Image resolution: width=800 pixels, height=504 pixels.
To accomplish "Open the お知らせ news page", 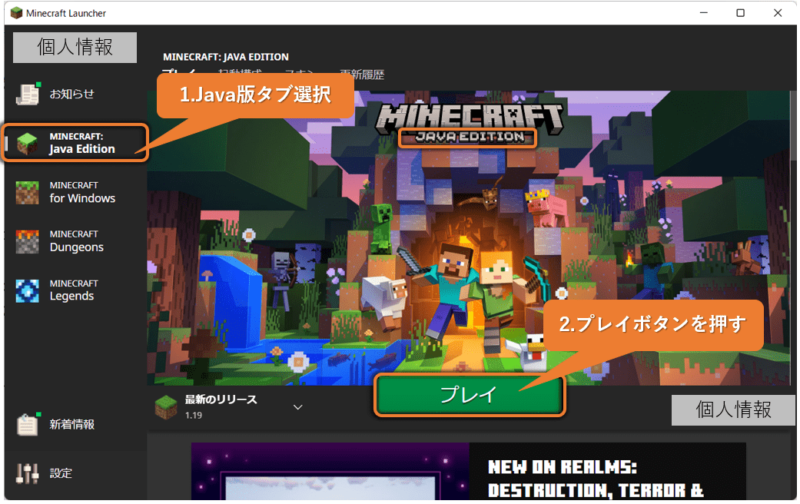I will (56, 94).
